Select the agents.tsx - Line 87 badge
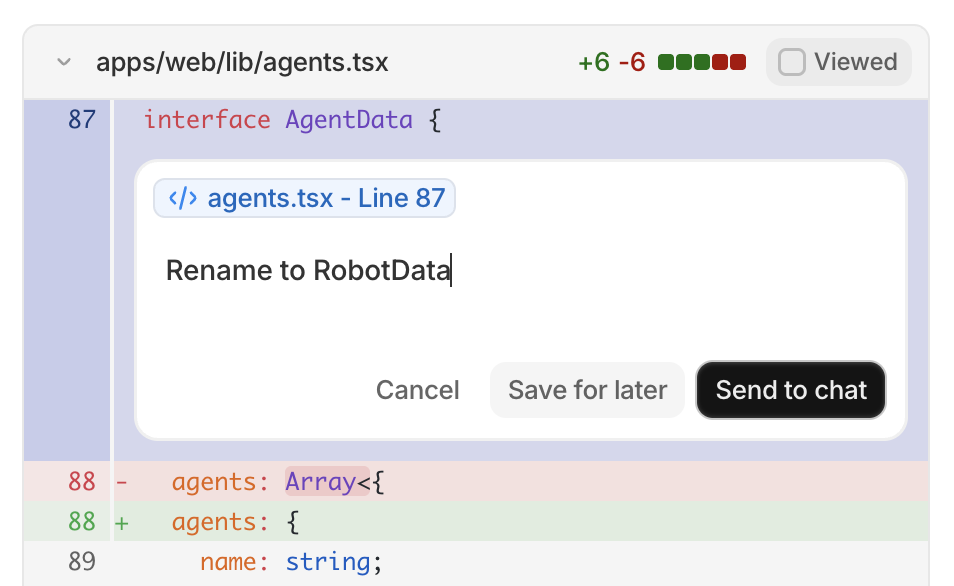The width and height of the screenshot is (954, 586). click(x=304, y=198)
